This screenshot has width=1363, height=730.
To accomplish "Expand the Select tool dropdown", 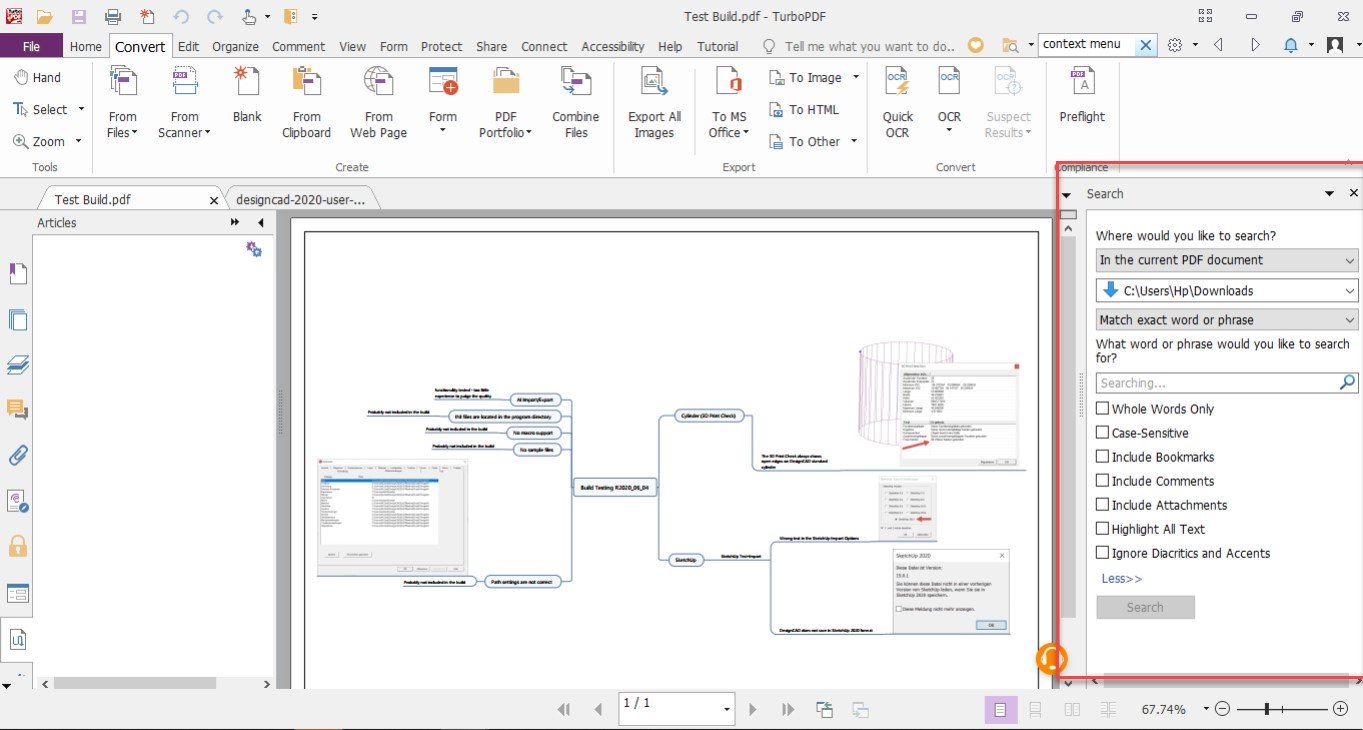I will [x=81, y=109].
